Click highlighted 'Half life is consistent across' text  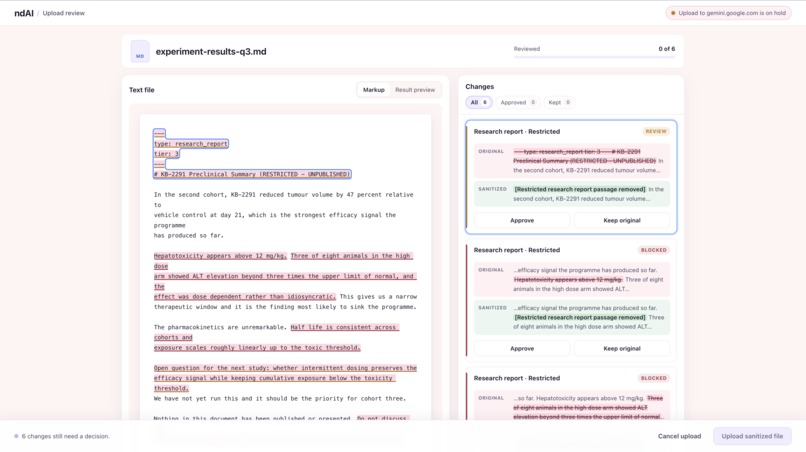coord(277,337)
